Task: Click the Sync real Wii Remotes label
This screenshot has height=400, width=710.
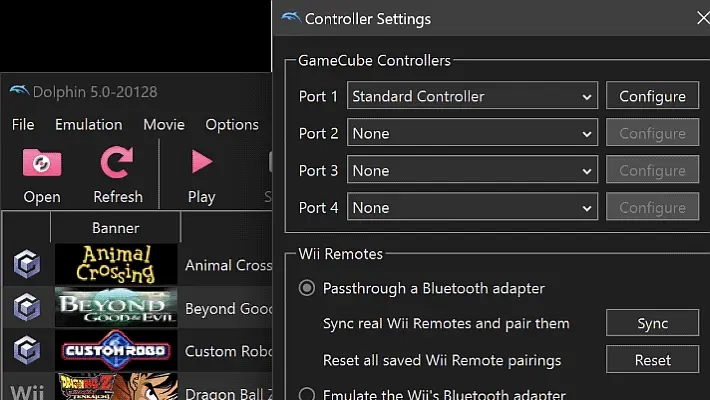Action: 446,323
